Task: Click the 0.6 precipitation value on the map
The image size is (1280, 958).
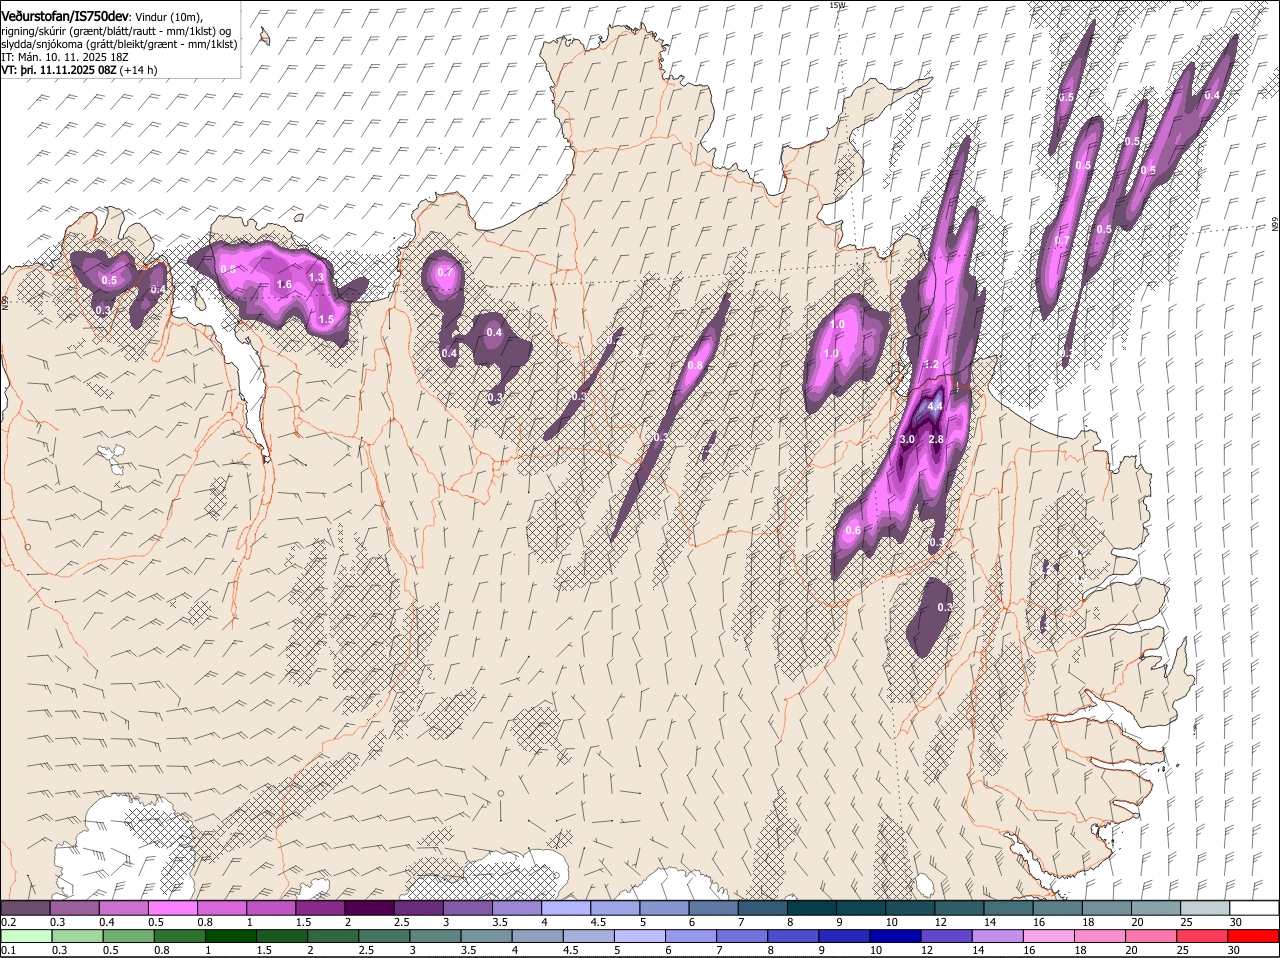Action: coord(853,530)
